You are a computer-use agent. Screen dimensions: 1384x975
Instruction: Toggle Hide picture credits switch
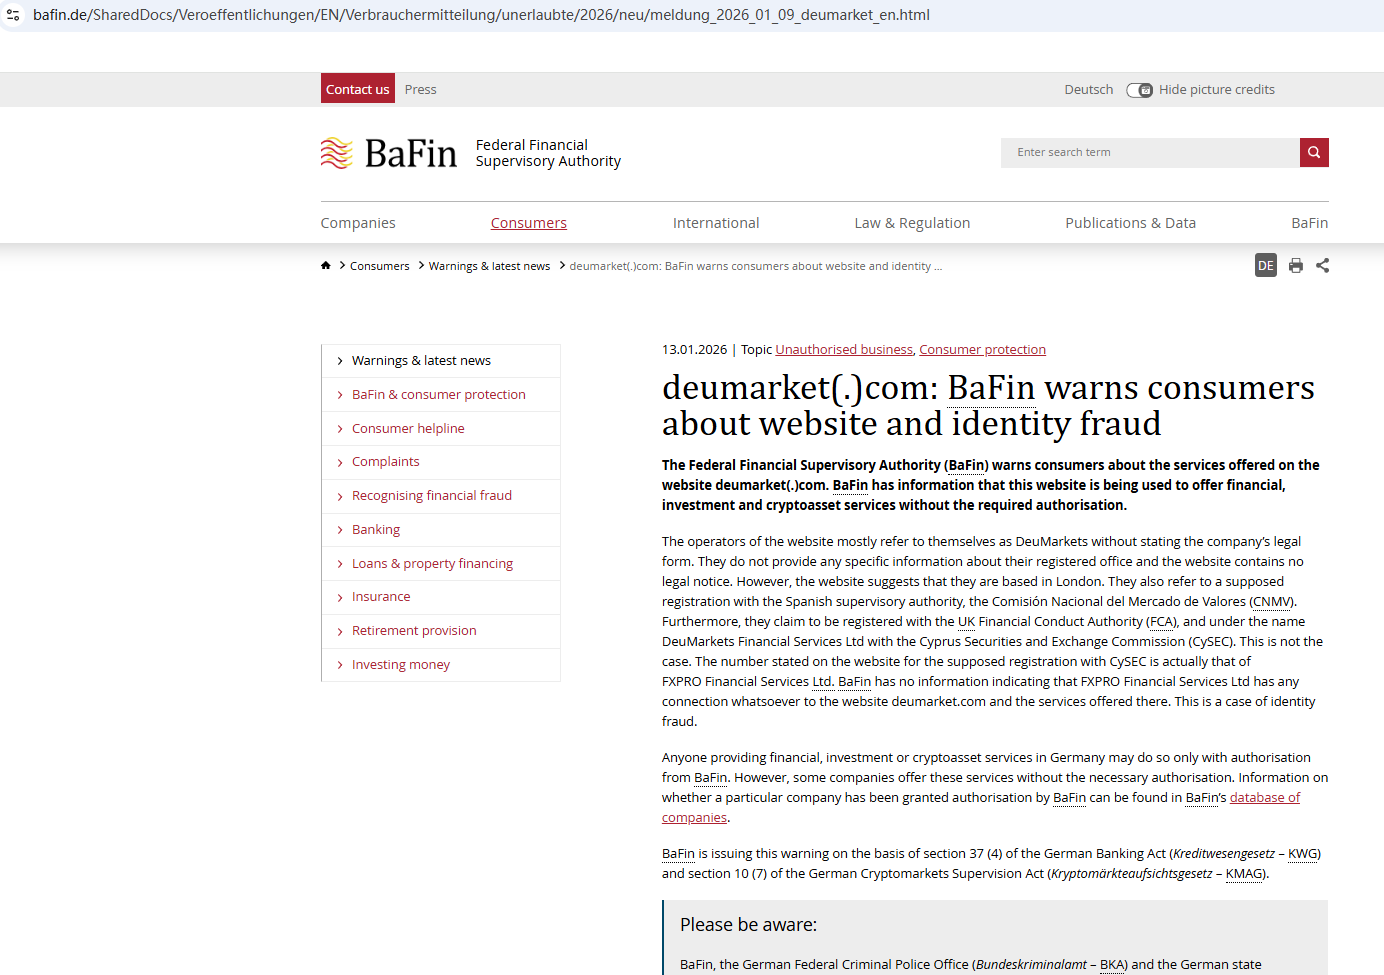[x=1139, y=90]
